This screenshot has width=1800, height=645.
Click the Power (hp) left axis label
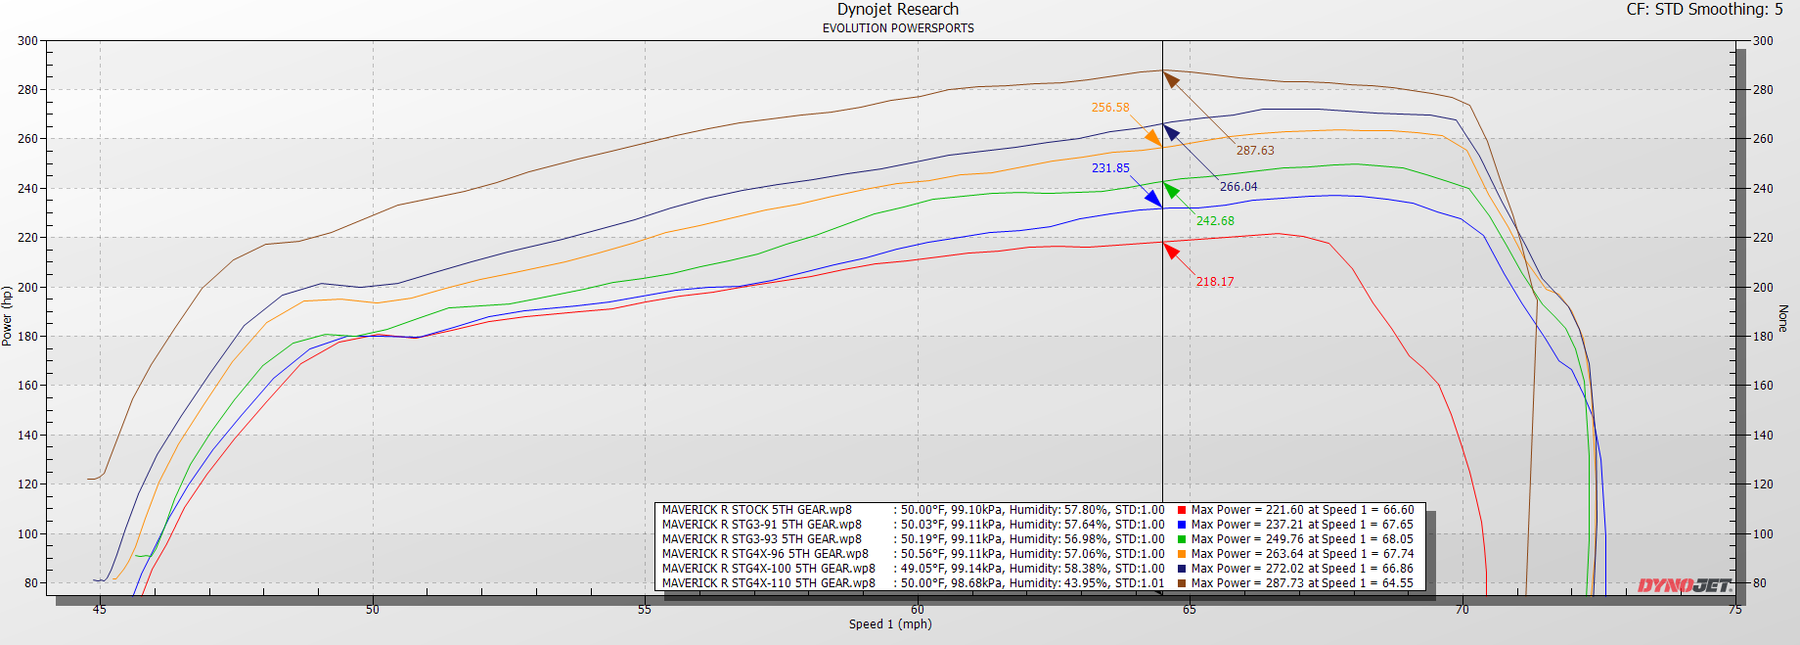point(7,316)
